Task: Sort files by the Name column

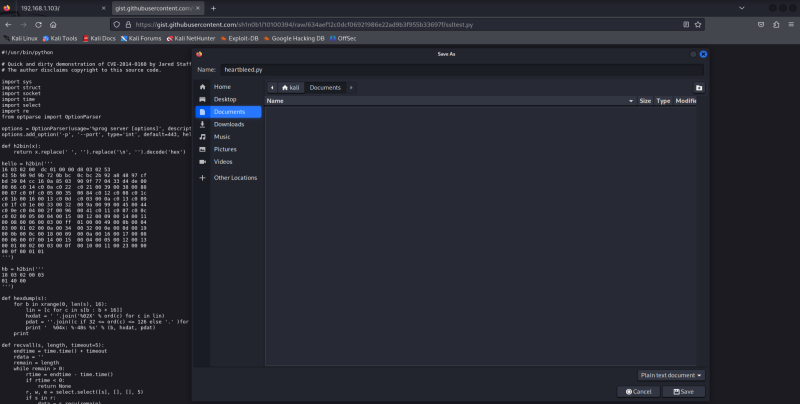Action: [451, 100]
